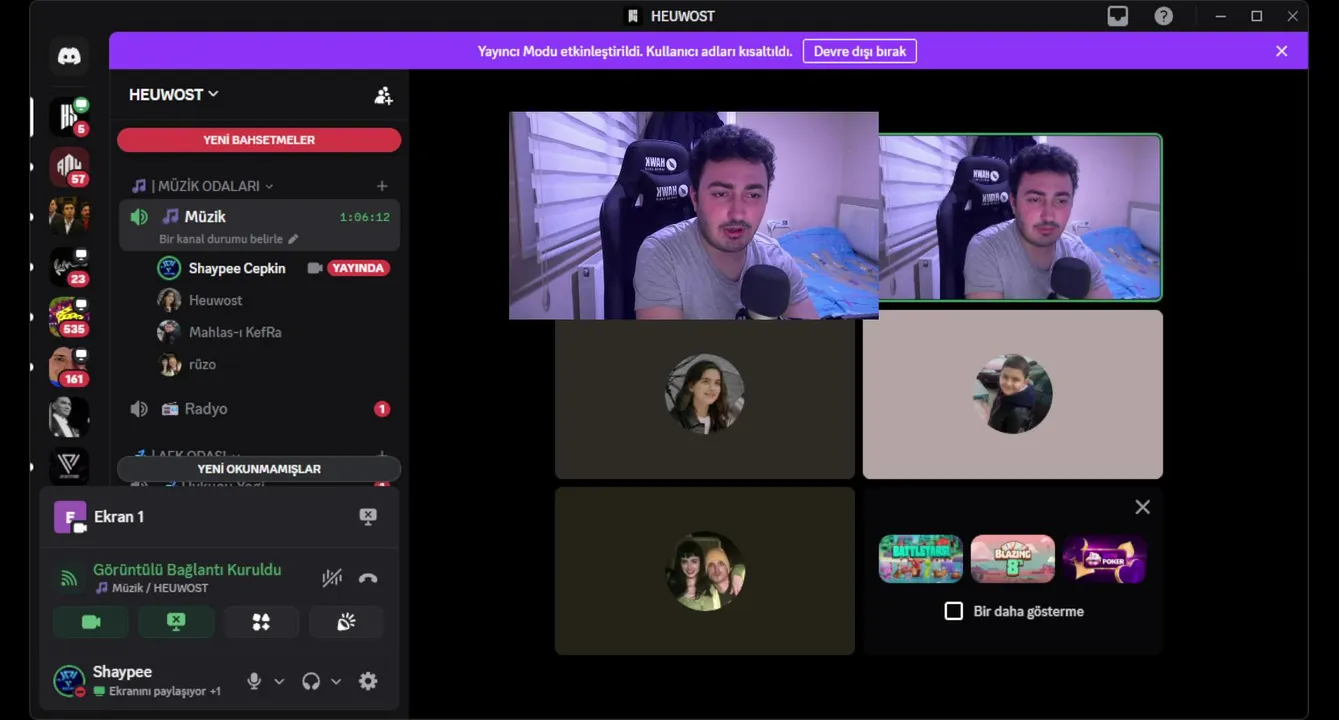Select the server icon with 57 badge
Screen dimensions: 1339x720
click(69, 167)
